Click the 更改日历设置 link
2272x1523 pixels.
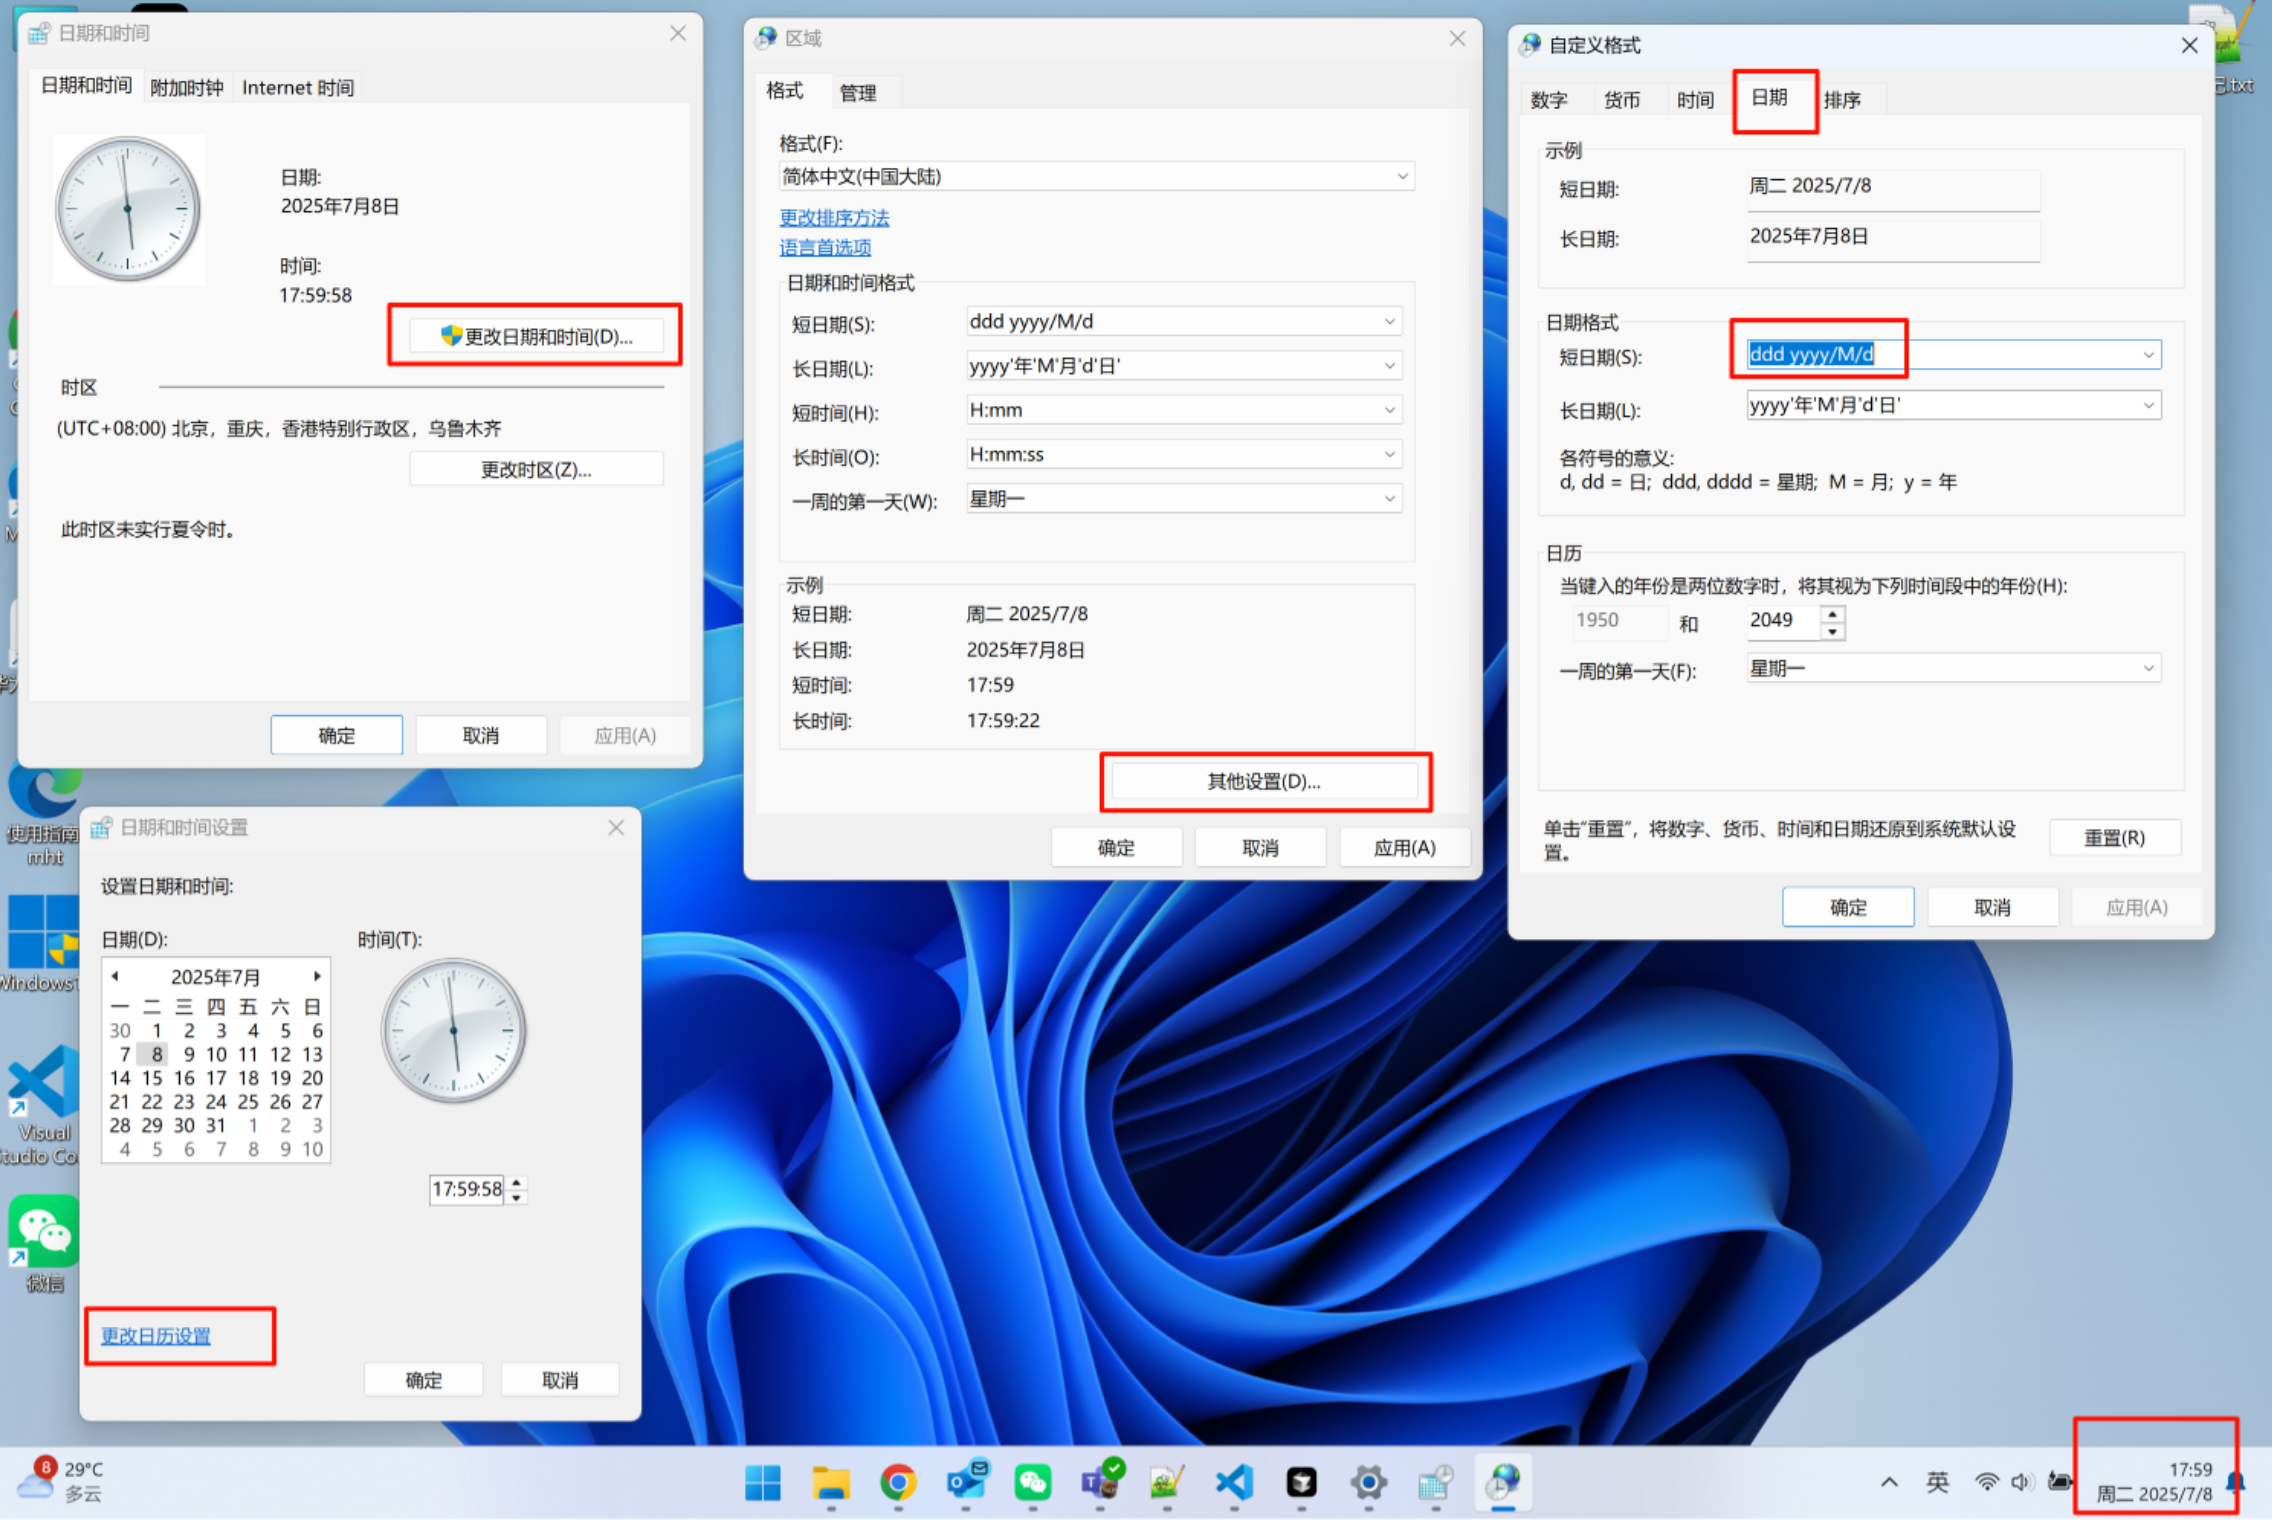156,1336
